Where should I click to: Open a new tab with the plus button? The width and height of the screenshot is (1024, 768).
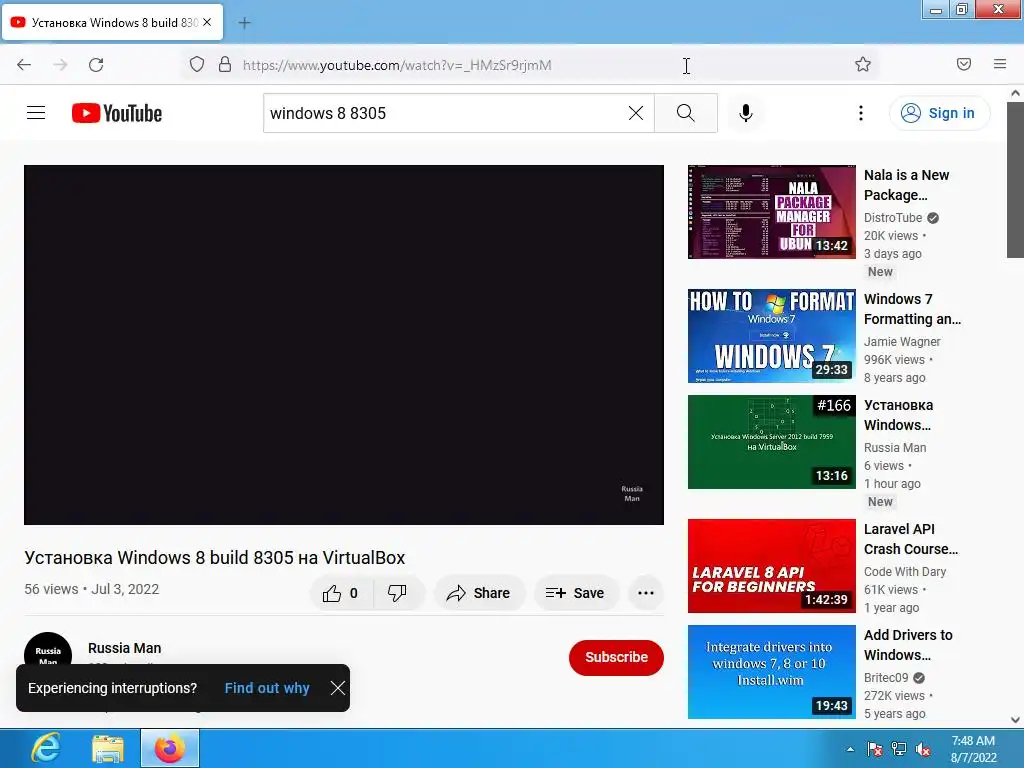click(244, 23)
